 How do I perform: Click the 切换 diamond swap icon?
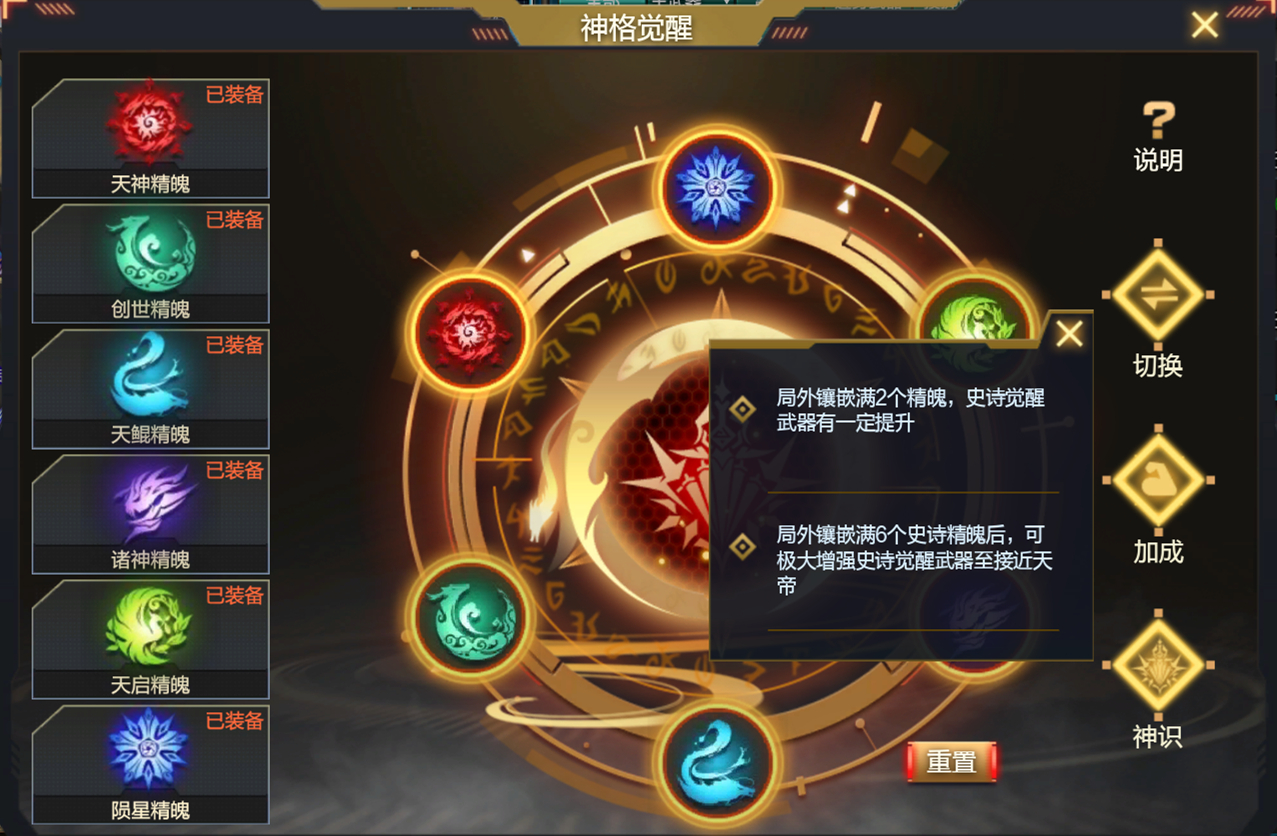coord(1158,296)
